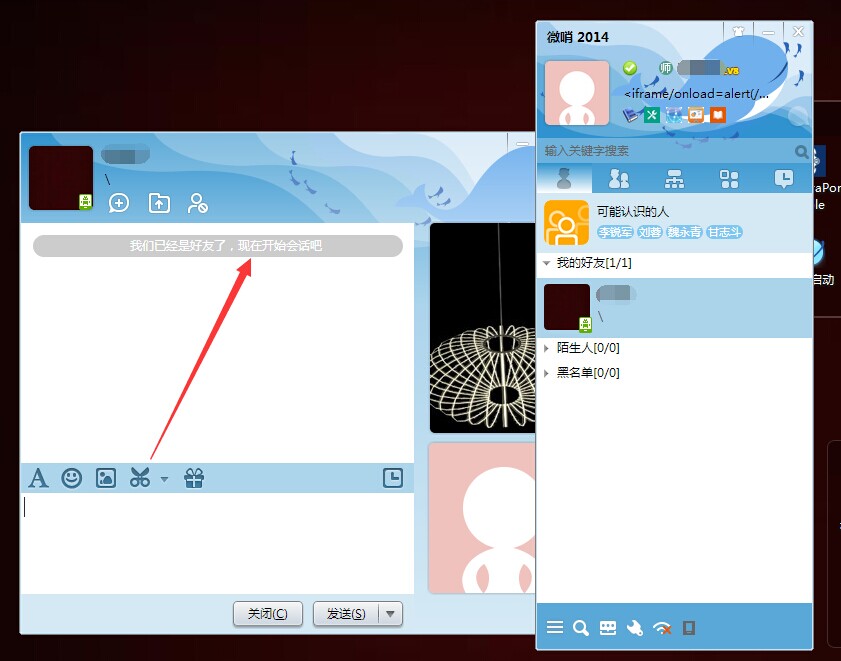Click my profile avatar in 微哨 2014 window

577,93
